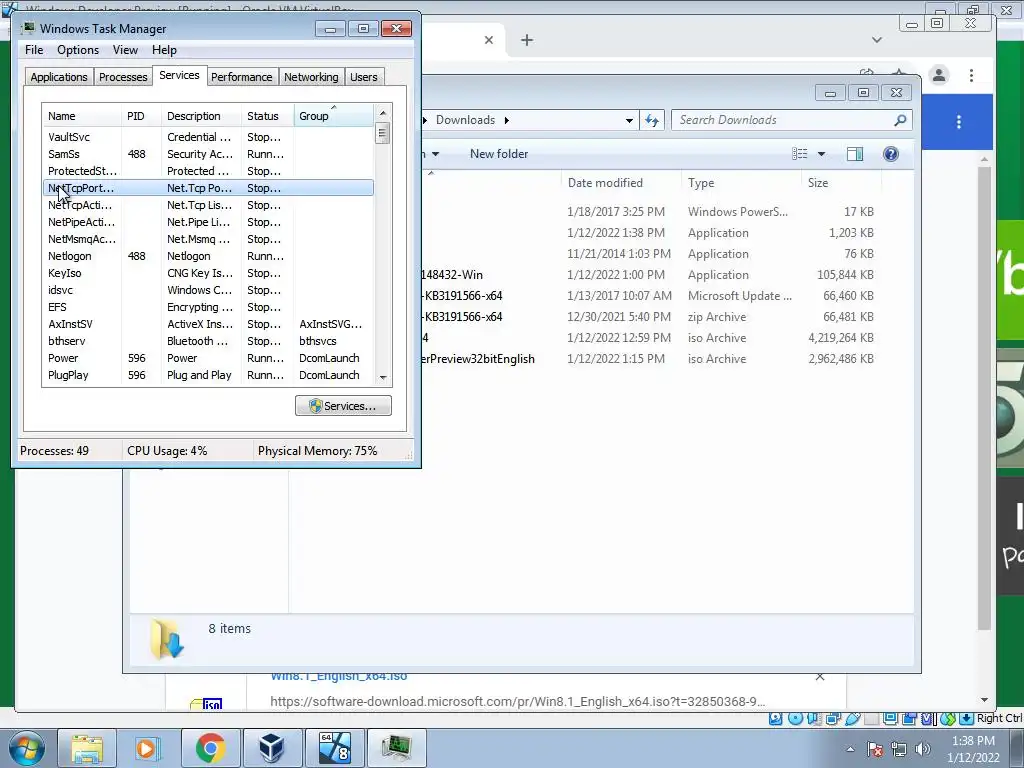Show hidden tray icons arrow
Screen dimensions: 1024x768
850,749
